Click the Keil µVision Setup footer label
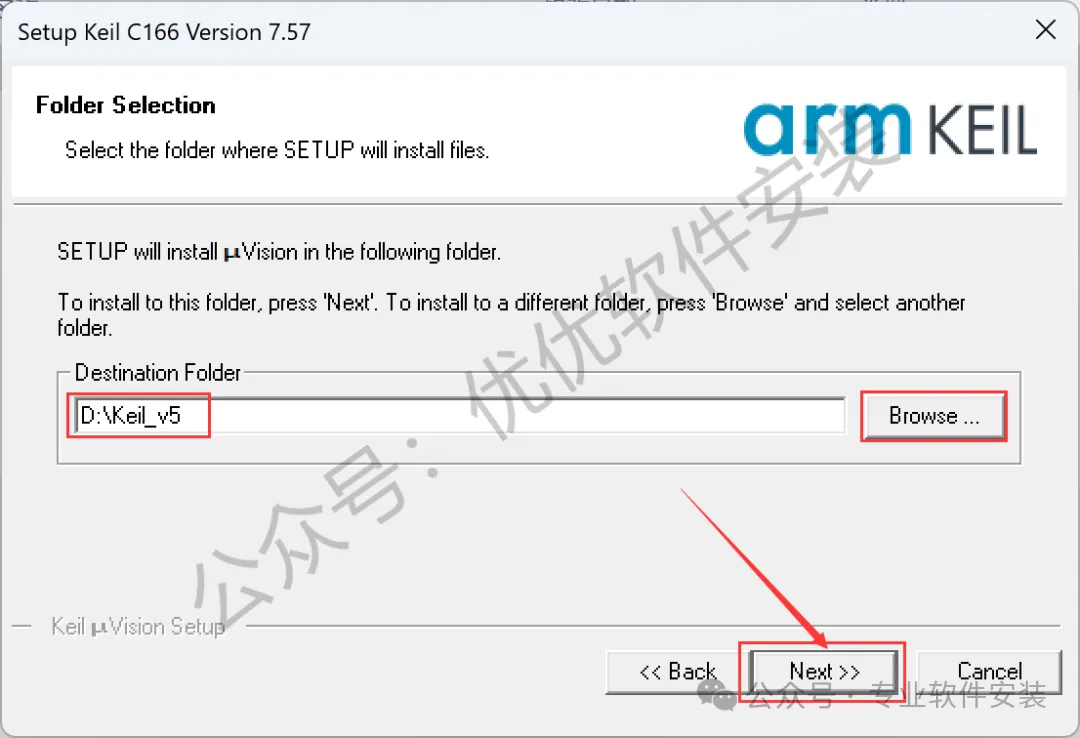 tap(138, 626)
